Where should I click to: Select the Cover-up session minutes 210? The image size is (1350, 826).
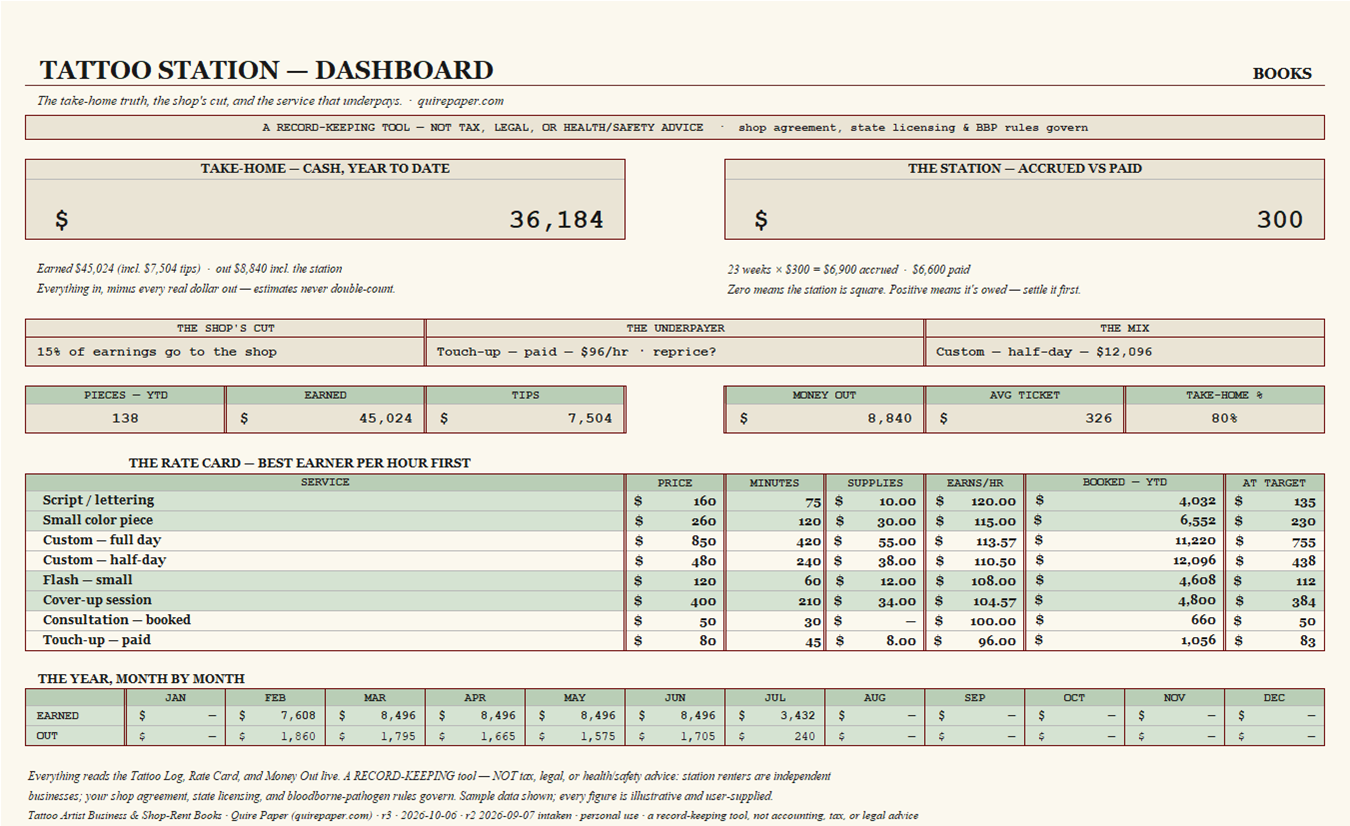809,601
